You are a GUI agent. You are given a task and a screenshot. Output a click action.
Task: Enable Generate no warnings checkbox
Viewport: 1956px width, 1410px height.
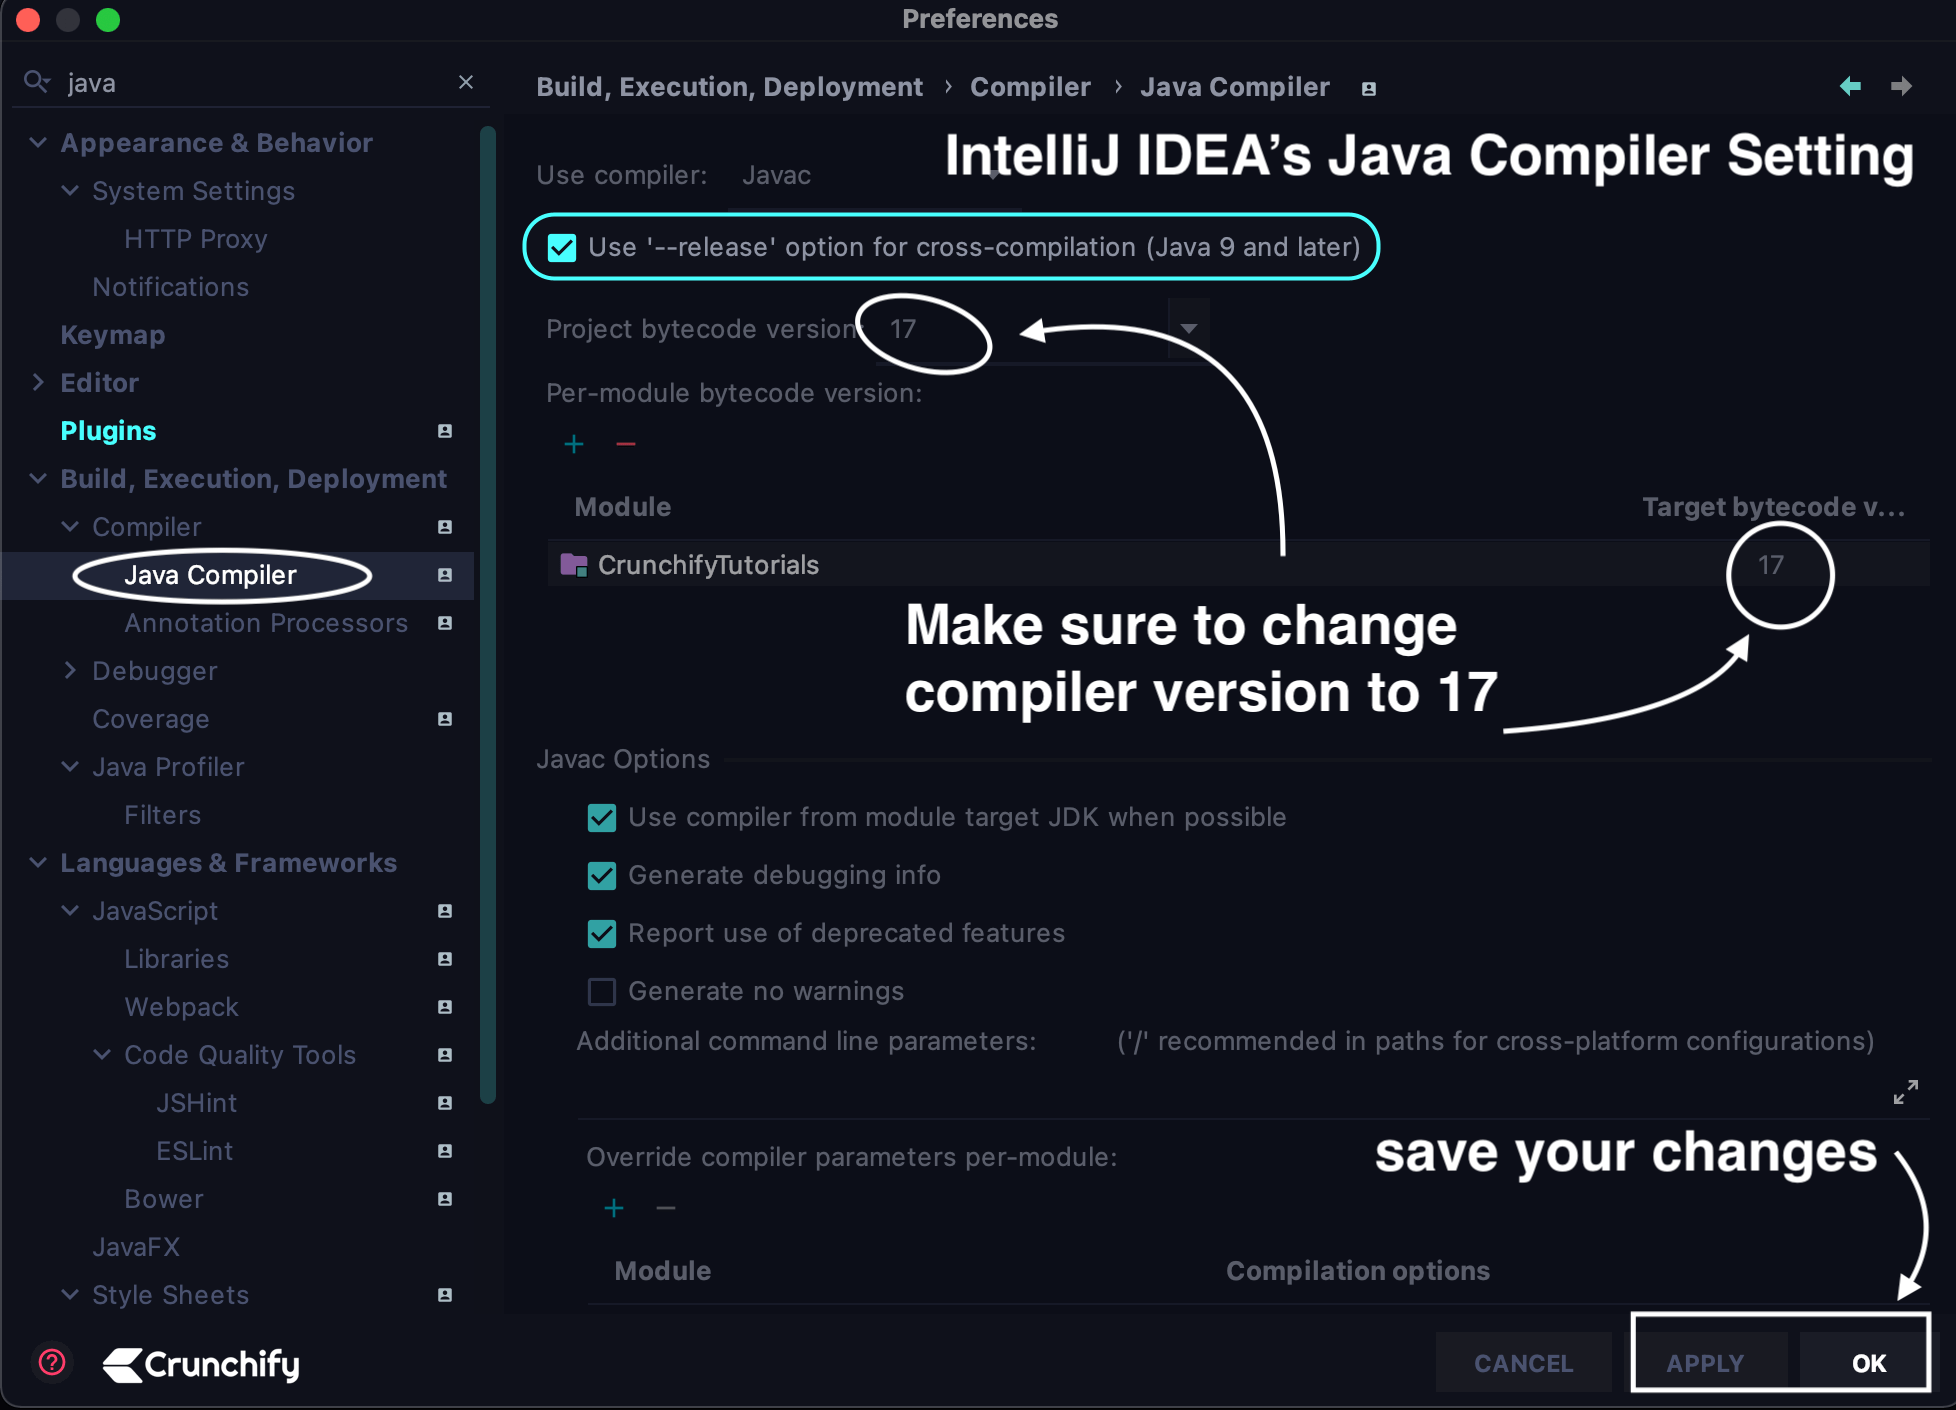coord(602,992)
